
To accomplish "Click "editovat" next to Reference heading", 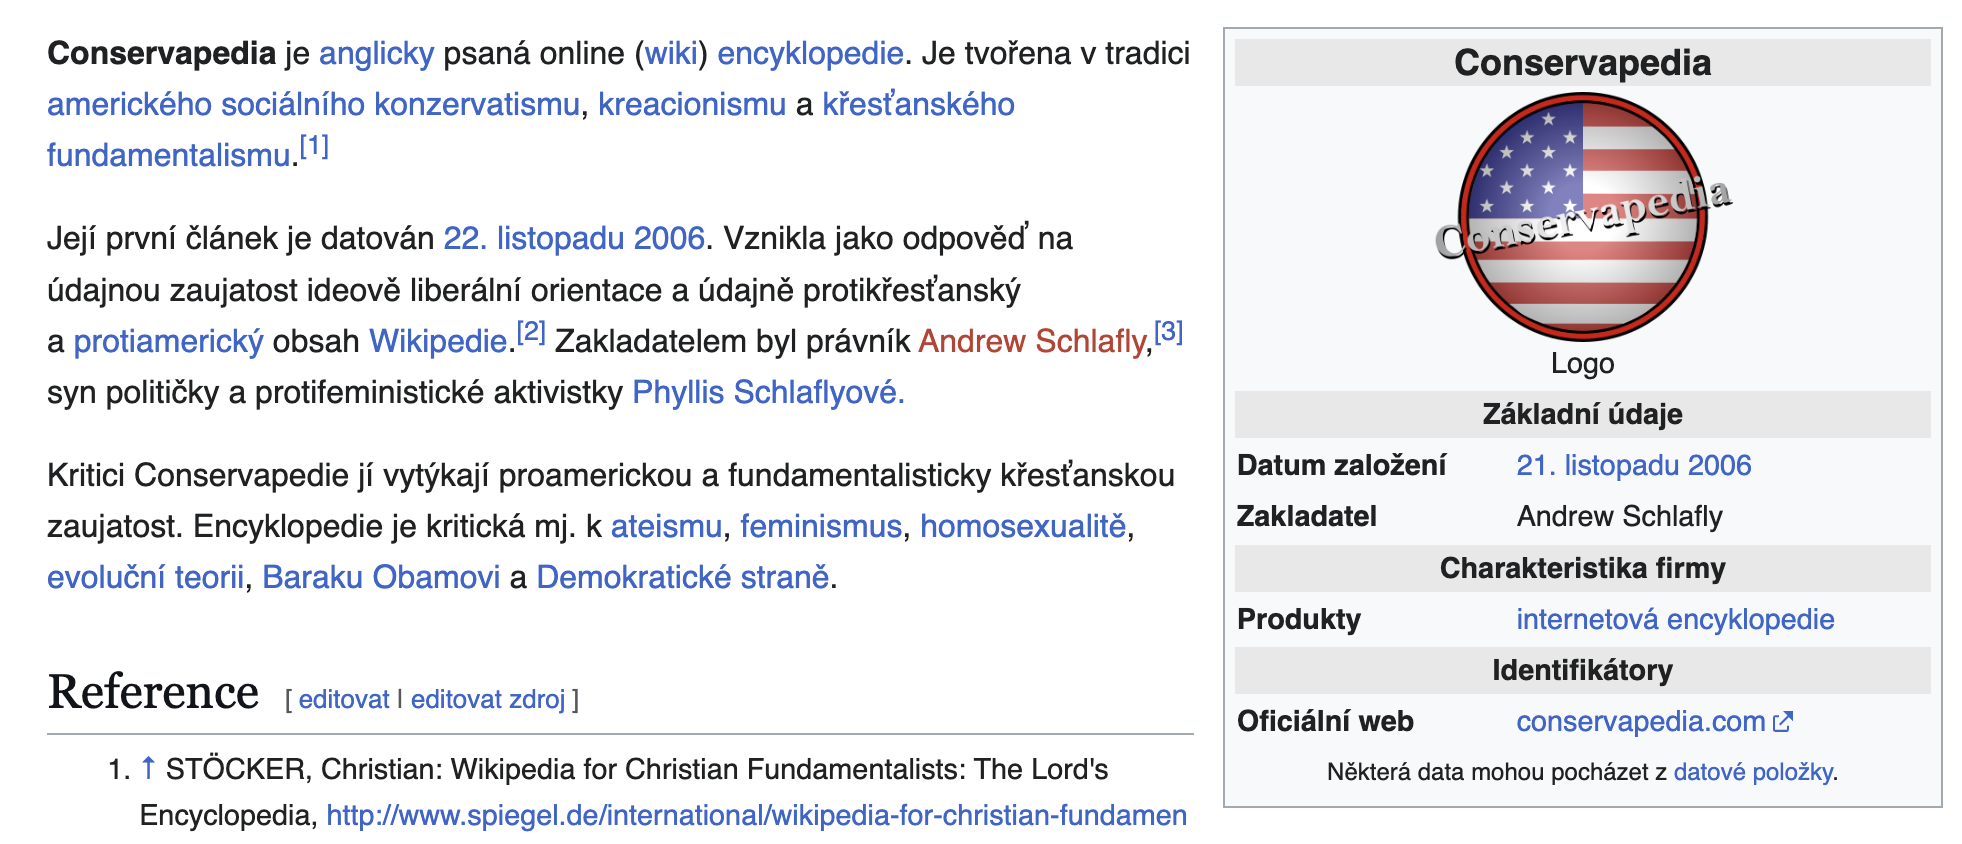I will 344,699.
